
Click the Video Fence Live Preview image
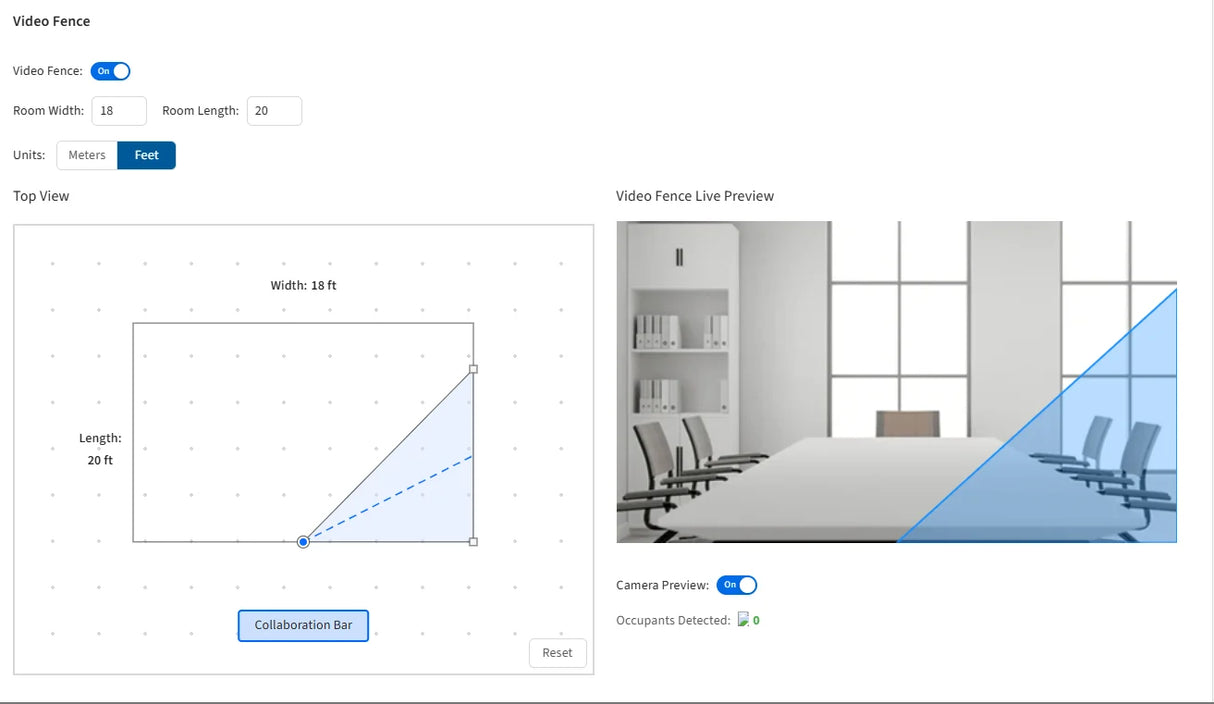pyautogui.click(x=897, y=382)
